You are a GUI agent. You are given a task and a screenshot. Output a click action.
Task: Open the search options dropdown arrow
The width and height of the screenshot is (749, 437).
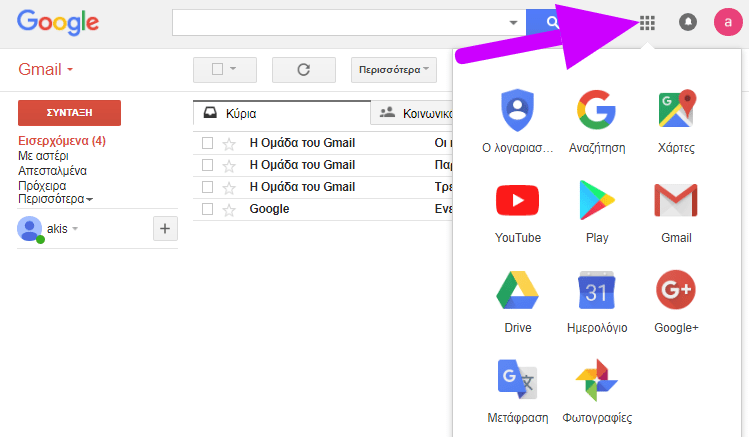514,22
